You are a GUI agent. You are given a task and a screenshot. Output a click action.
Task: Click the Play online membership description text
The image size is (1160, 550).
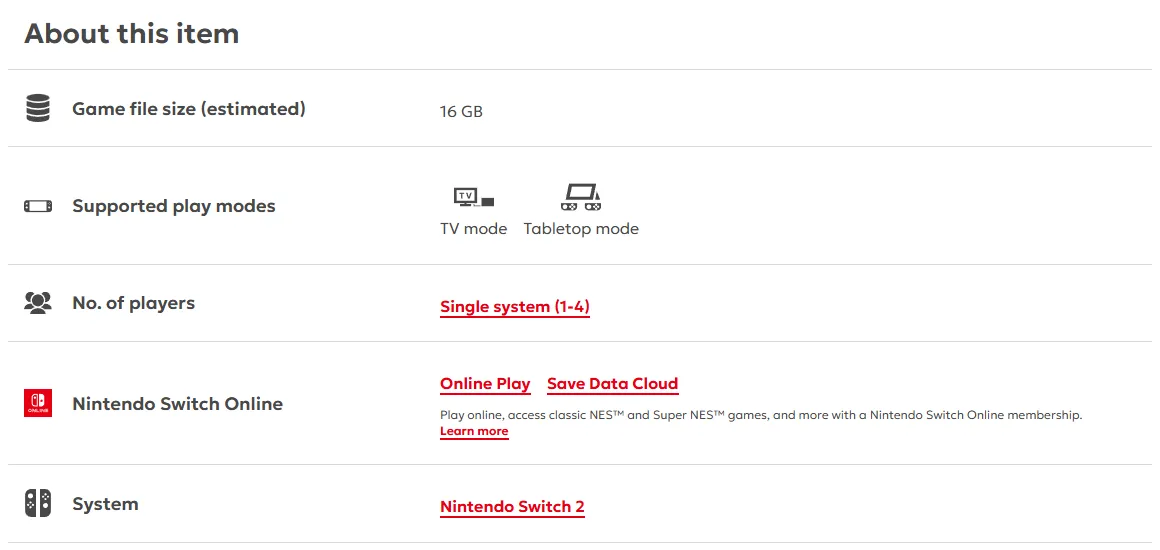761,415
